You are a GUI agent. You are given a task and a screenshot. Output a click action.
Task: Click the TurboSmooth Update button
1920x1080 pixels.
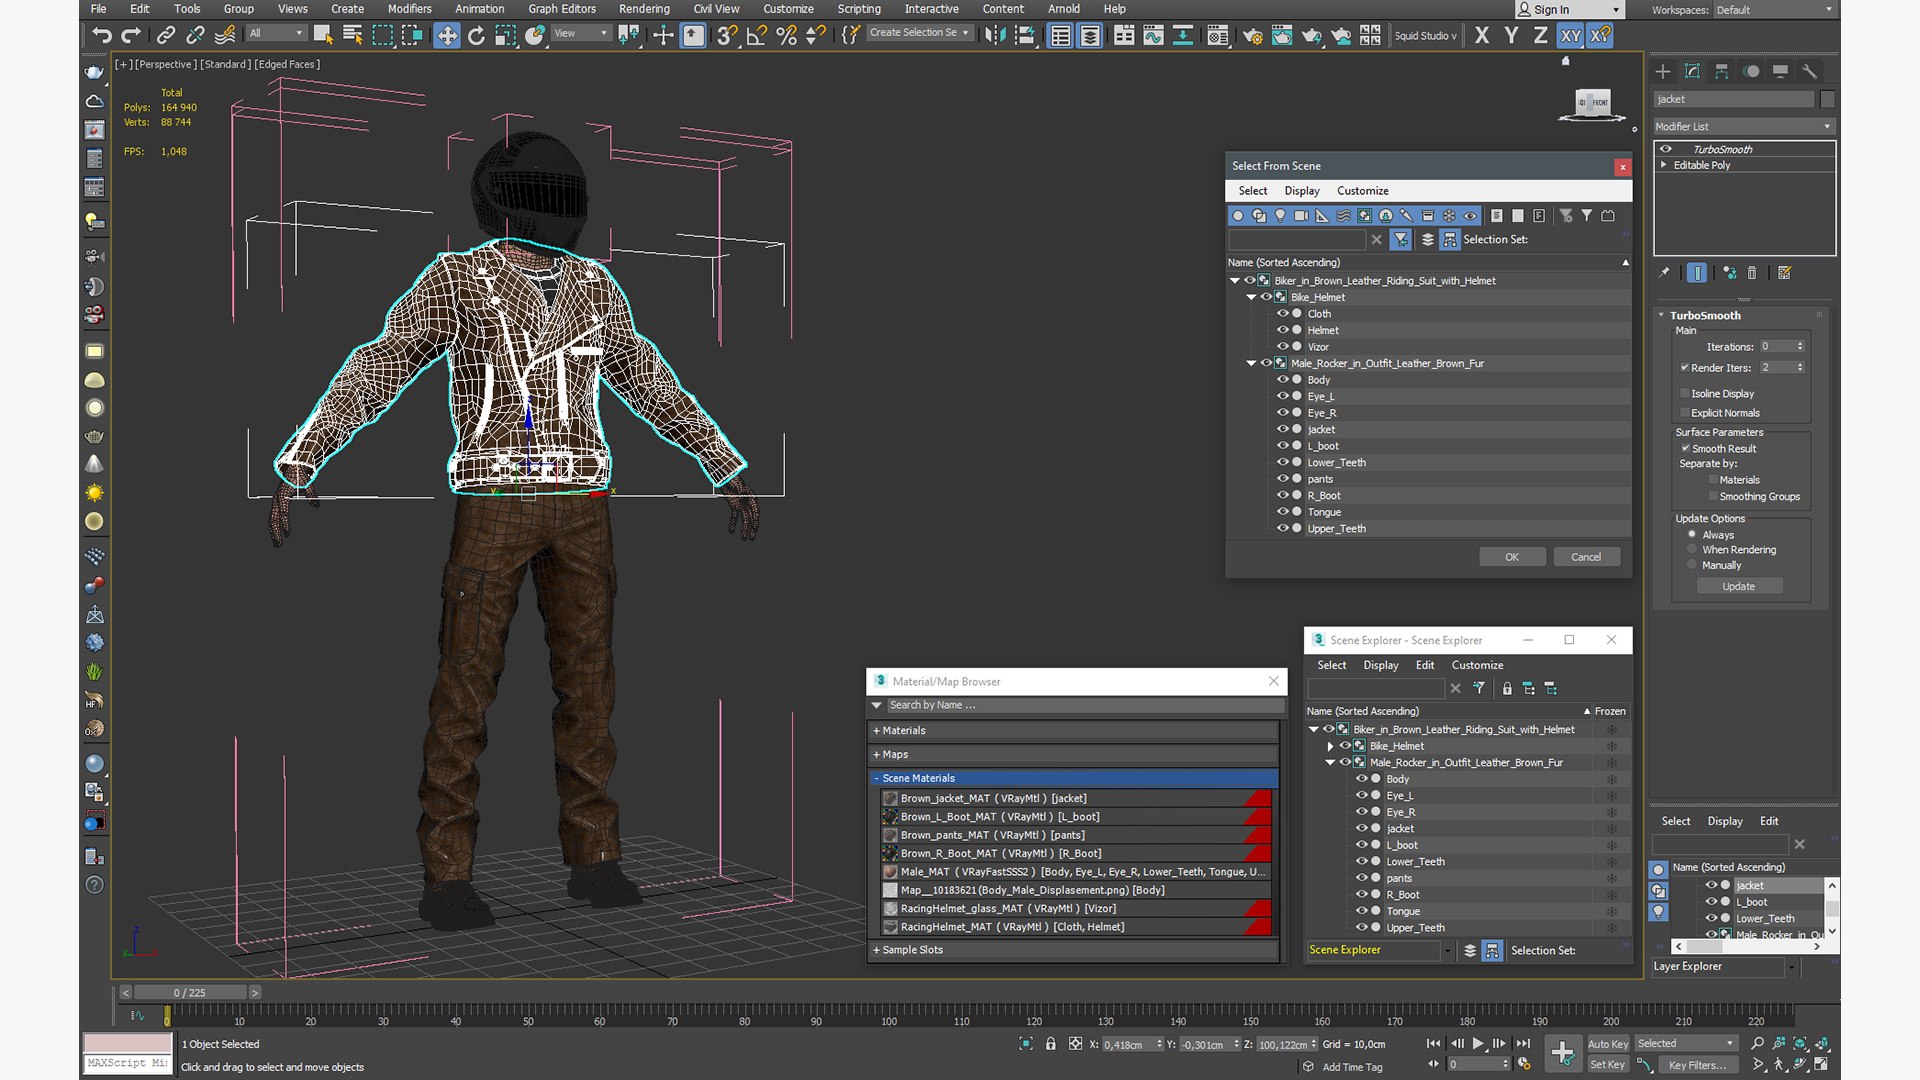tap(1738, 586)
